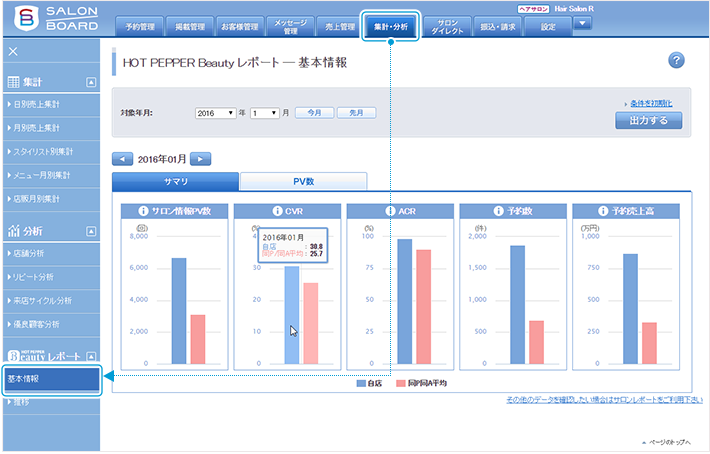Switch to the PV数 tab
The image size is (710, 454).
click(x=303, y=181)
